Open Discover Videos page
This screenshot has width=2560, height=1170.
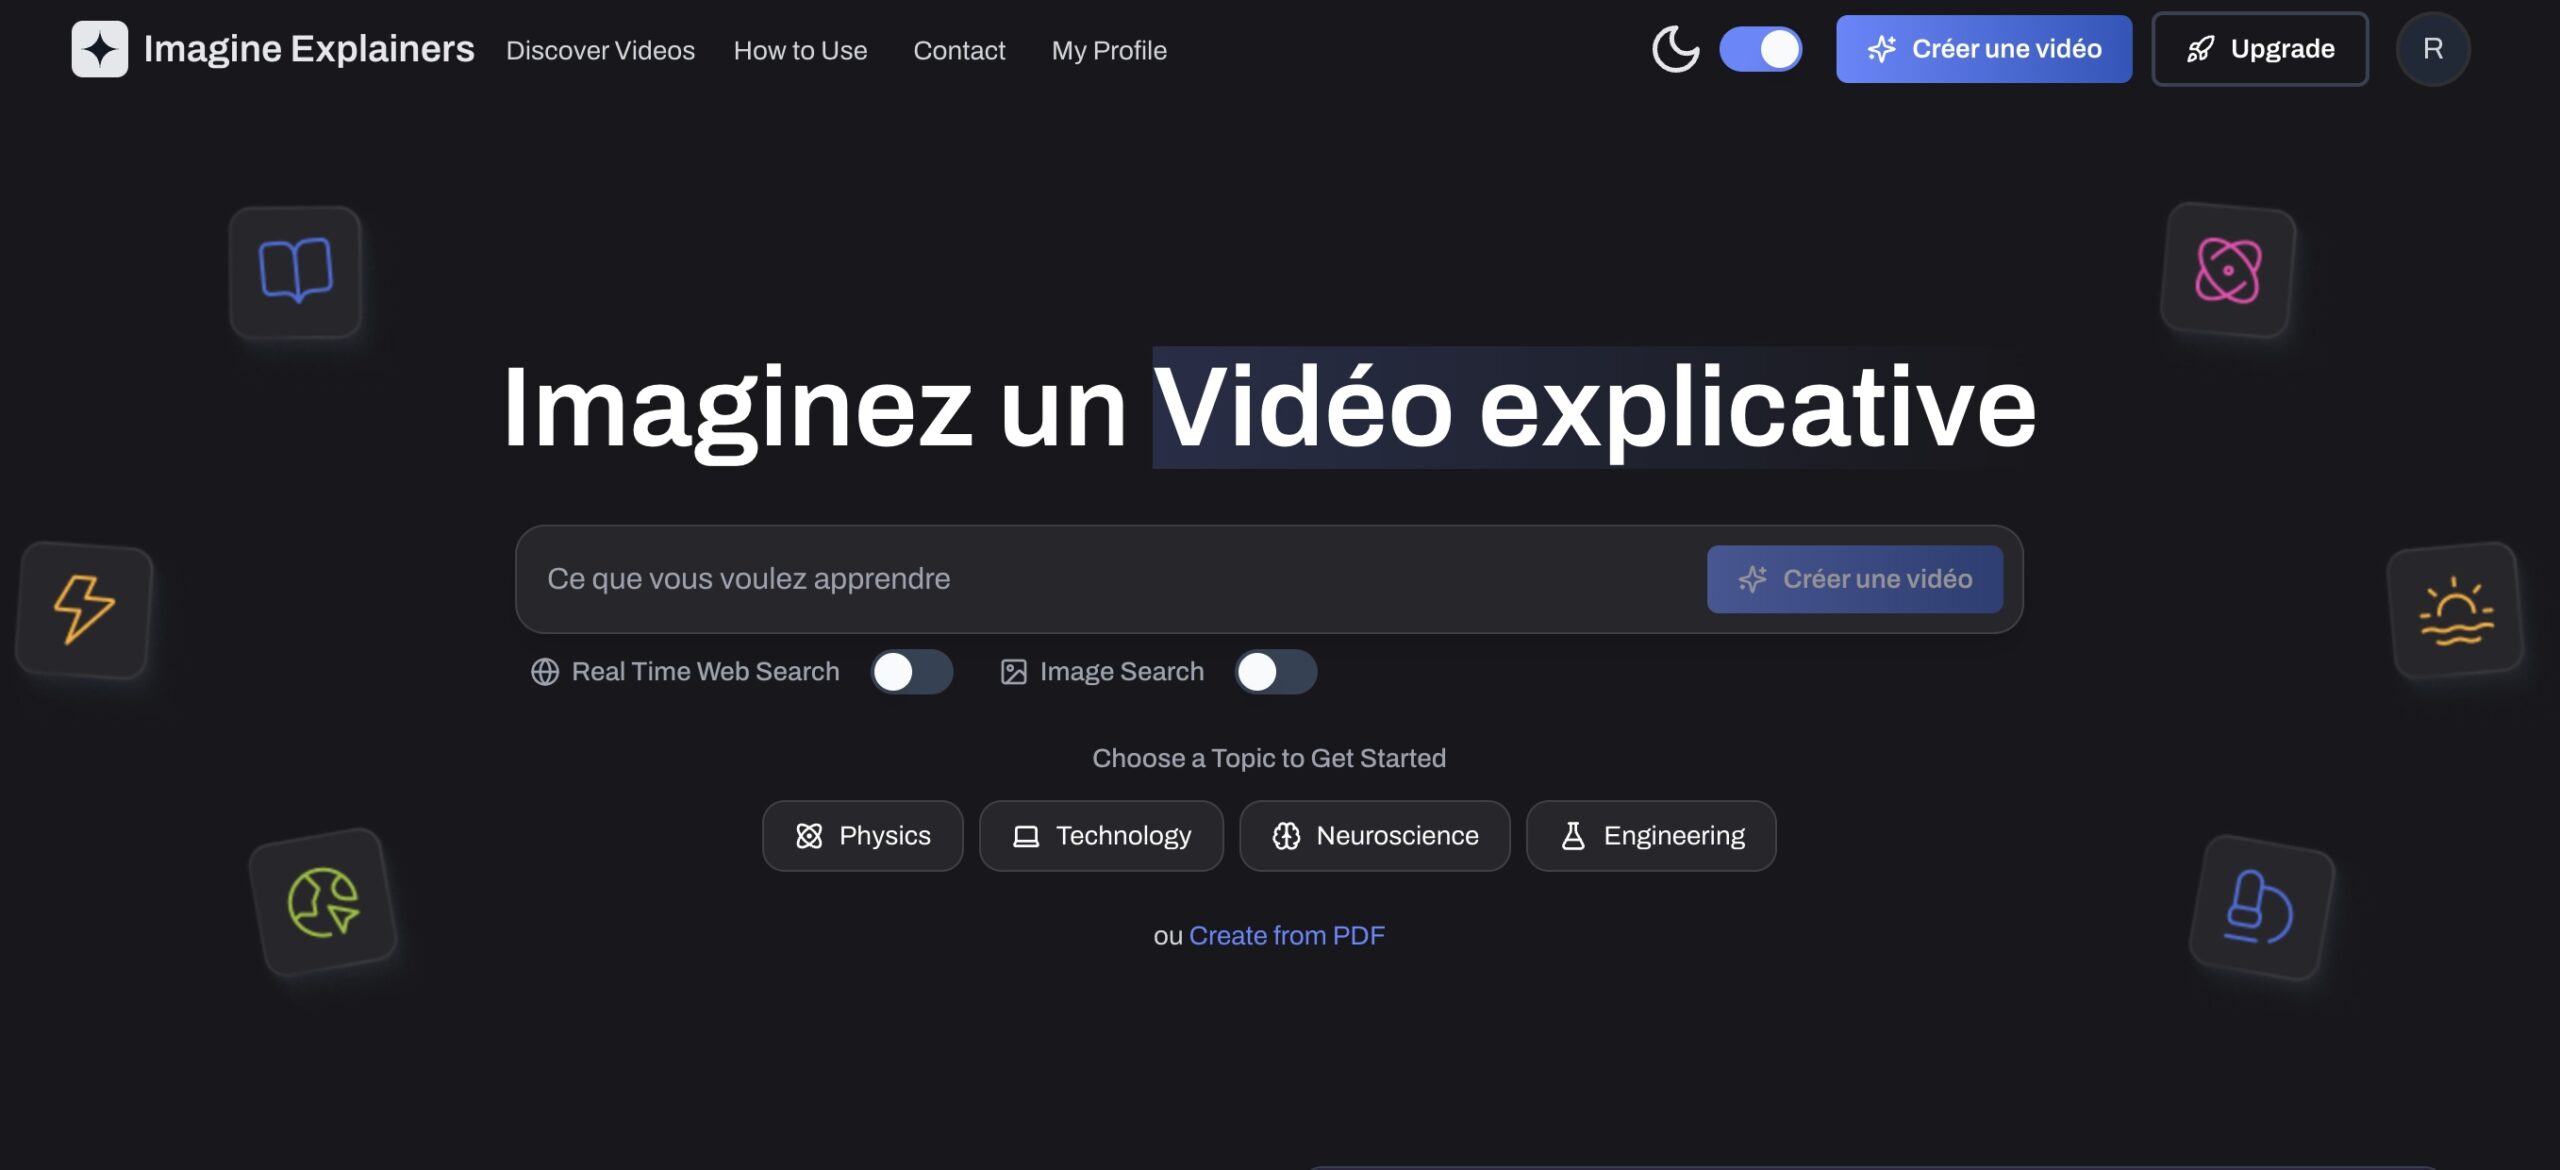pos(600,50)
